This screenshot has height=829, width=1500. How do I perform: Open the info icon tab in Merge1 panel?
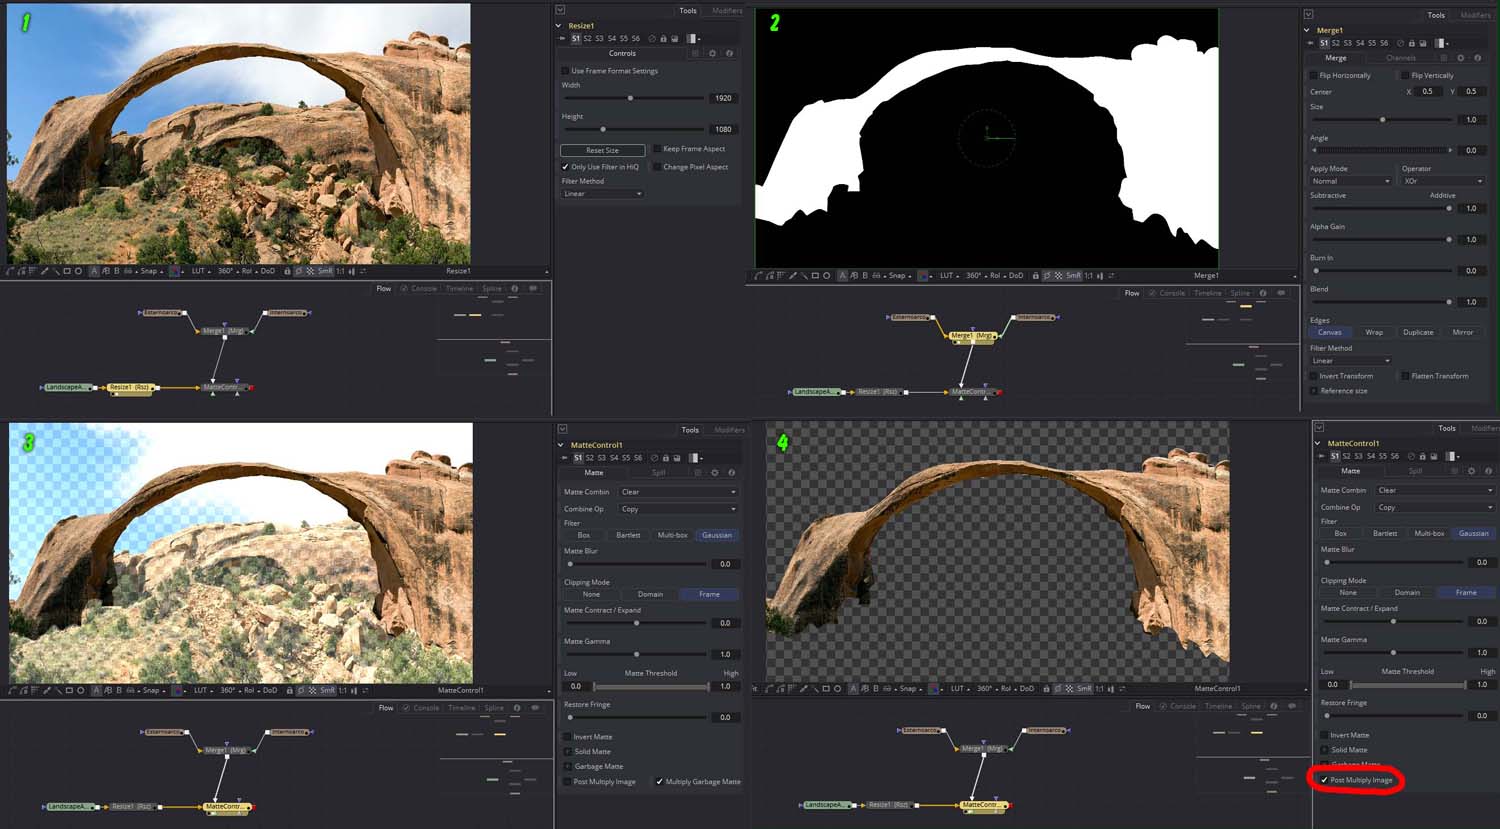coord(1478,58)
